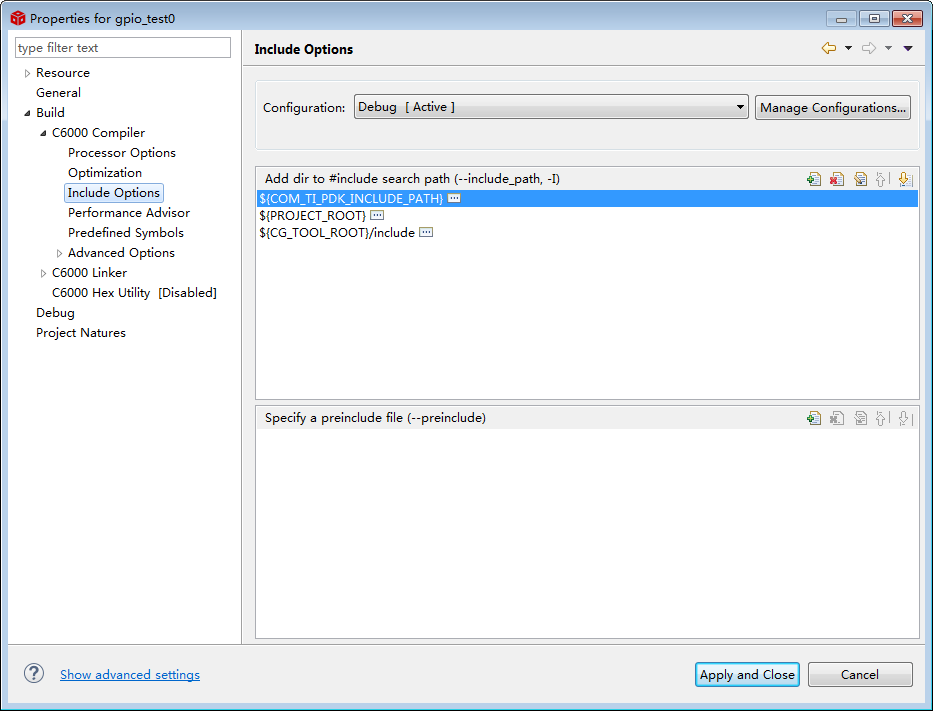Click ellipsis button next to ${CG_TOOL_ROOT}/include
The height and width of the screenshot is (711, 933).
(426, 232)
